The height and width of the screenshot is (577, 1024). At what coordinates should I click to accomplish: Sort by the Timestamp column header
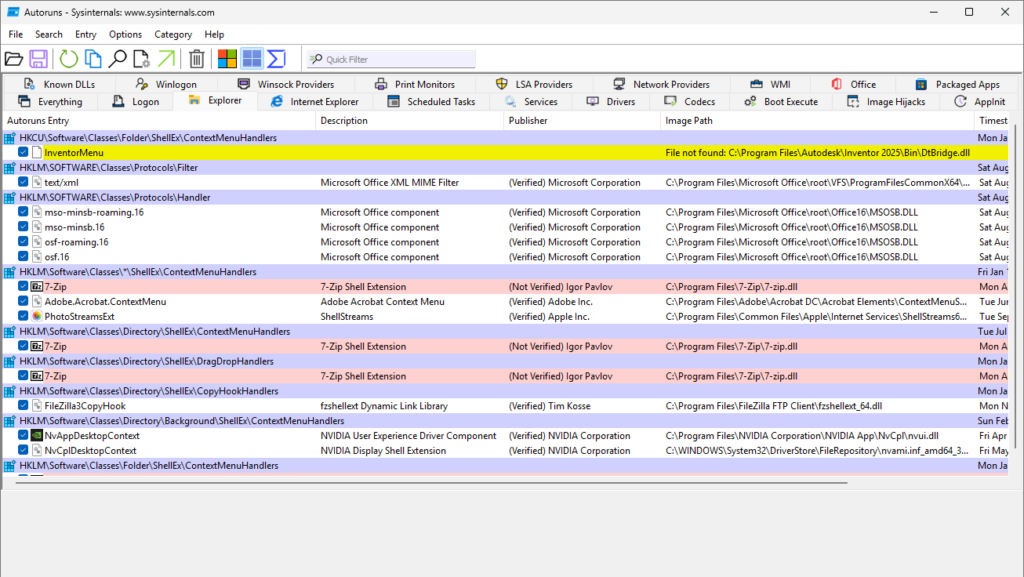point(993,121)
